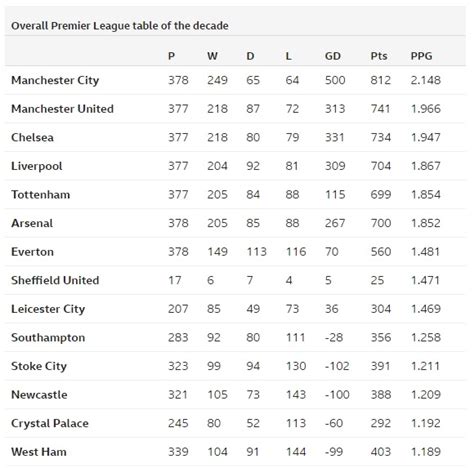Viewport: 474px width, 468px height.
Task: Select the D column header
Action: tap(250, 56)
